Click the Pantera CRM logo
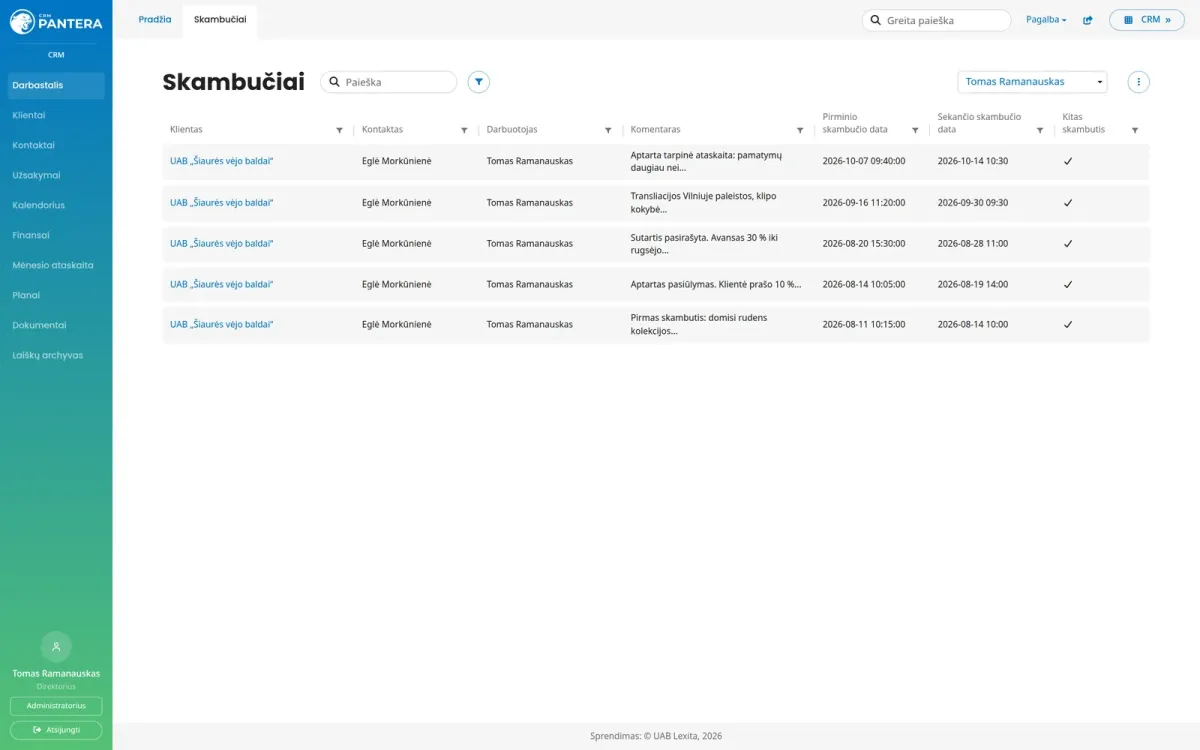Viewport: 1200px width, 750px height. [x=56, y=21]
